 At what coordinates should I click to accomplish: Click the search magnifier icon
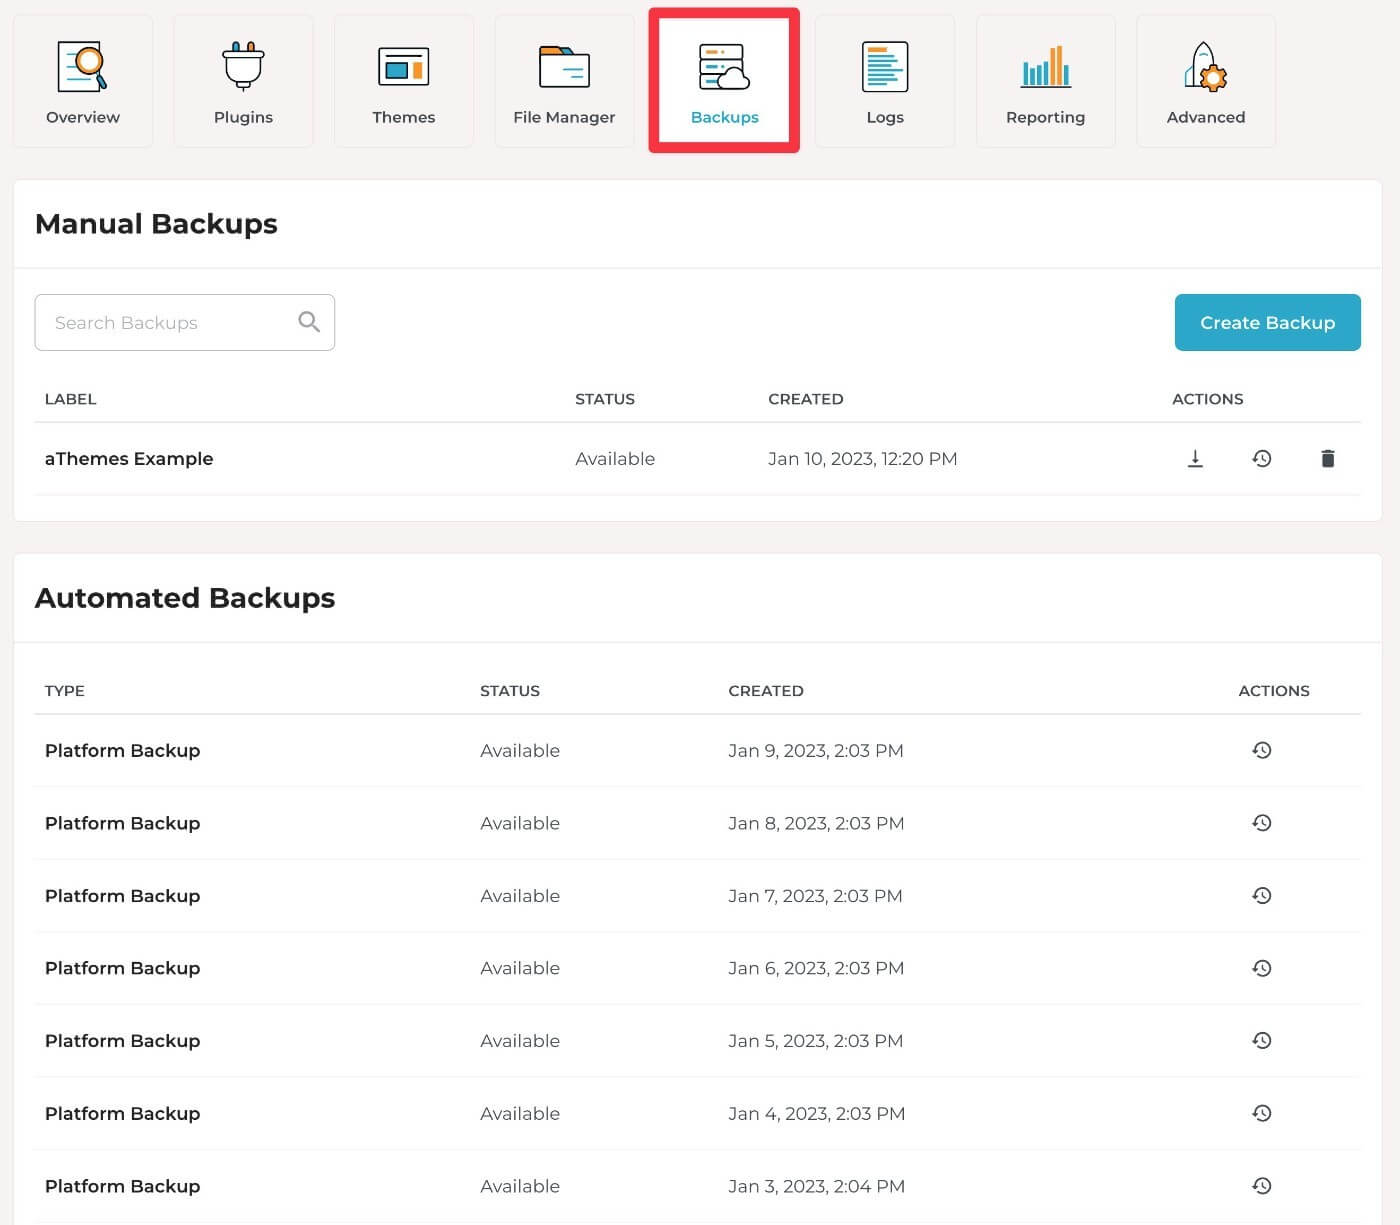309,322
